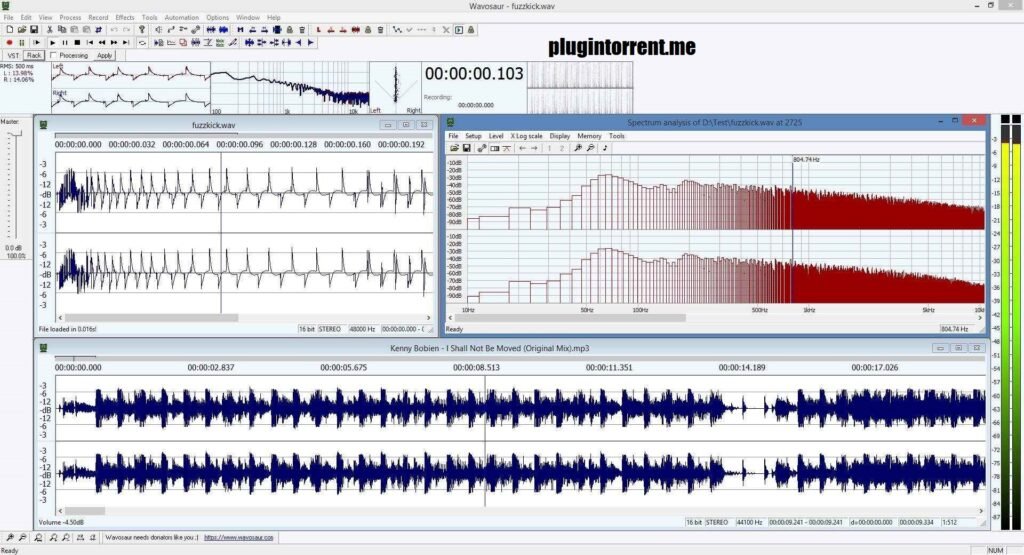Save the file using the floppy disk icon
Screen dimensions: 1024x555
(34, 29)
